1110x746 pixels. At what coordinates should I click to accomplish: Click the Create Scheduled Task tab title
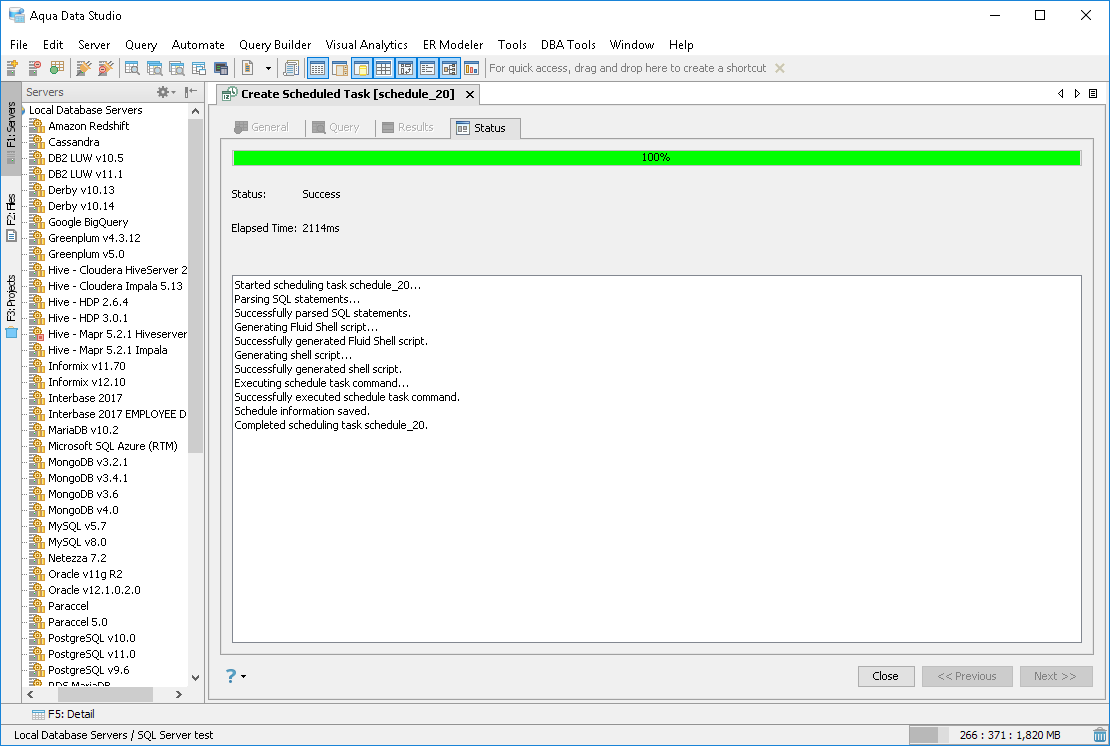coord(348,94)
